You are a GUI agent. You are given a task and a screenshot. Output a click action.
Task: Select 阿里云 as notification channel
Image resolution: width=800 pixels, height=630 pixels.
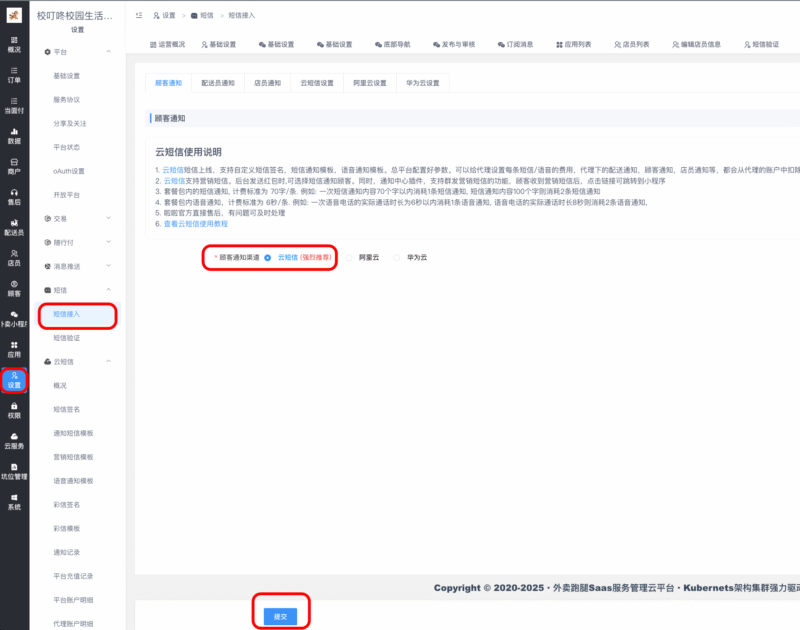351,257
